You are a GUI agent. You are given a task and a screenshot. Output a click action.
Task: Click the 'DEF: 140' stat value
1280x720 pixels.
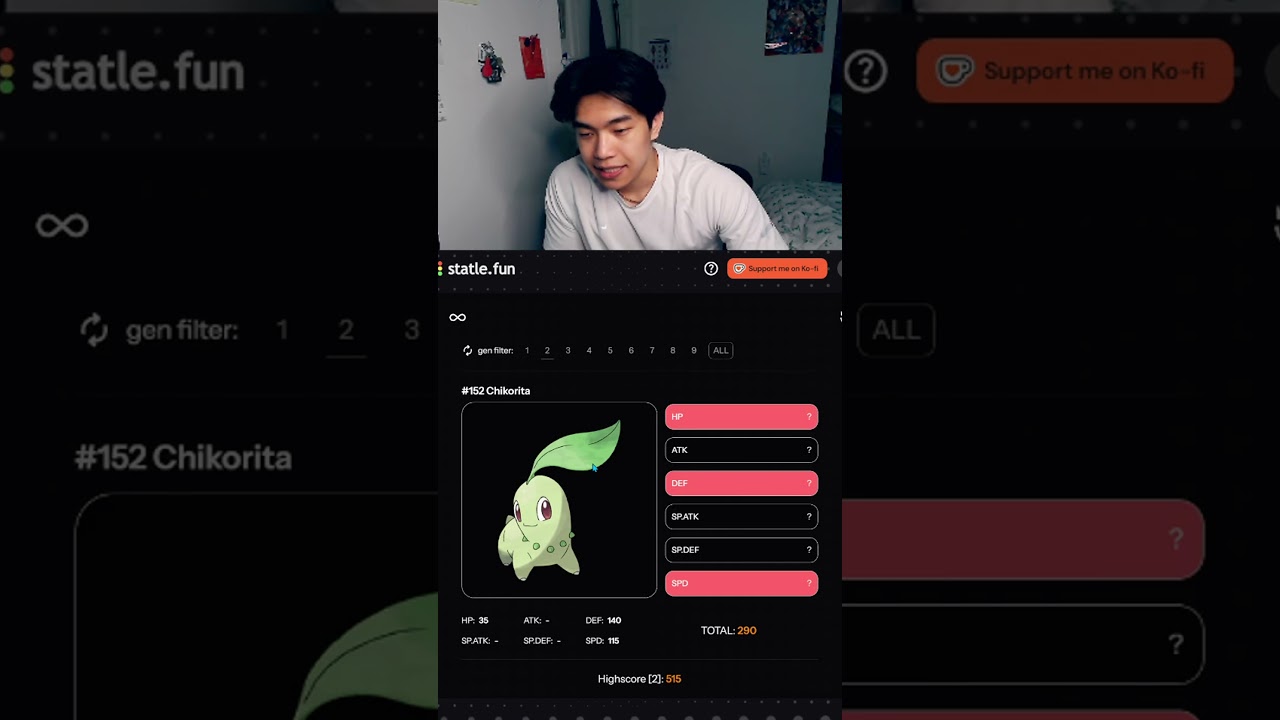pos(603,621)
